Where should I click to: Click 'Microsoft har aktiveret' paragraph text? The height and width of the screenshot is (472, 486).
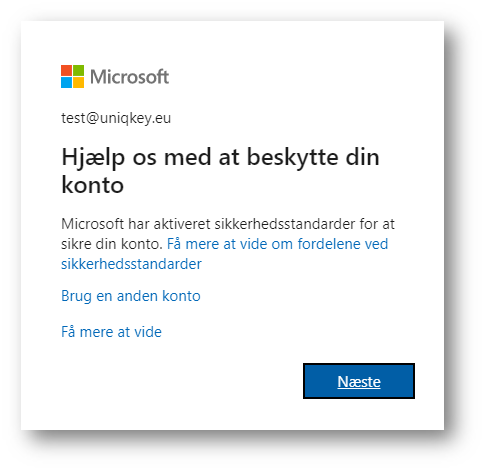point(136,224)
